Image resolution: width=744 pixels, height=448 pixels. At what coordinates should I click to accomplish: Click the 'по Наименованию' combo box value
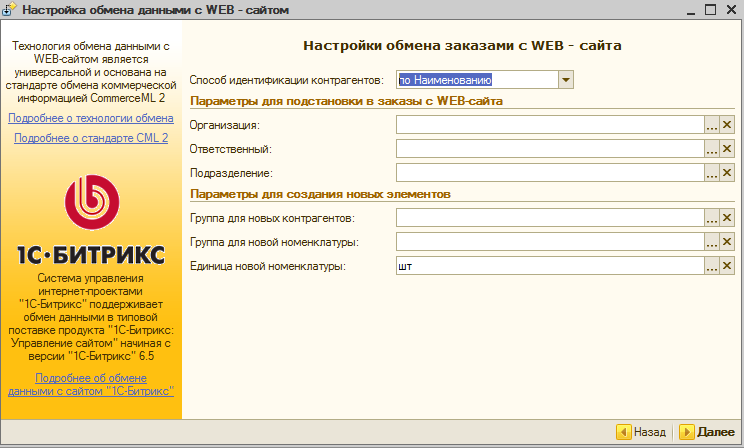click(x=477, y=80)
